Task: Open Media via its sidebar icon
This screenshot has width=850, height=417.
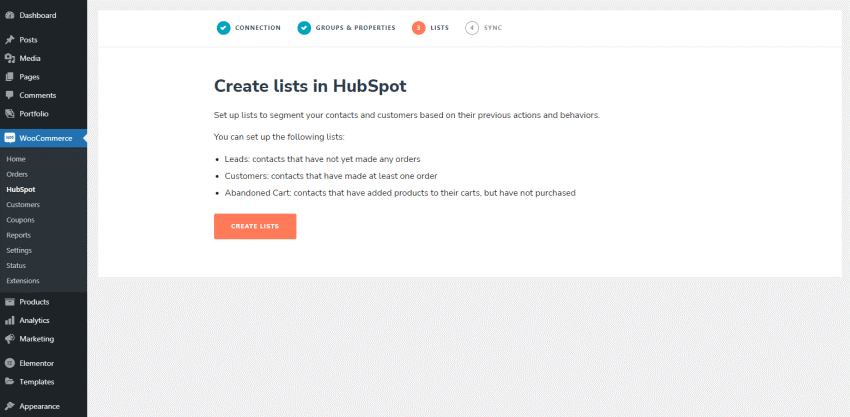Action: tap(9, 59)
